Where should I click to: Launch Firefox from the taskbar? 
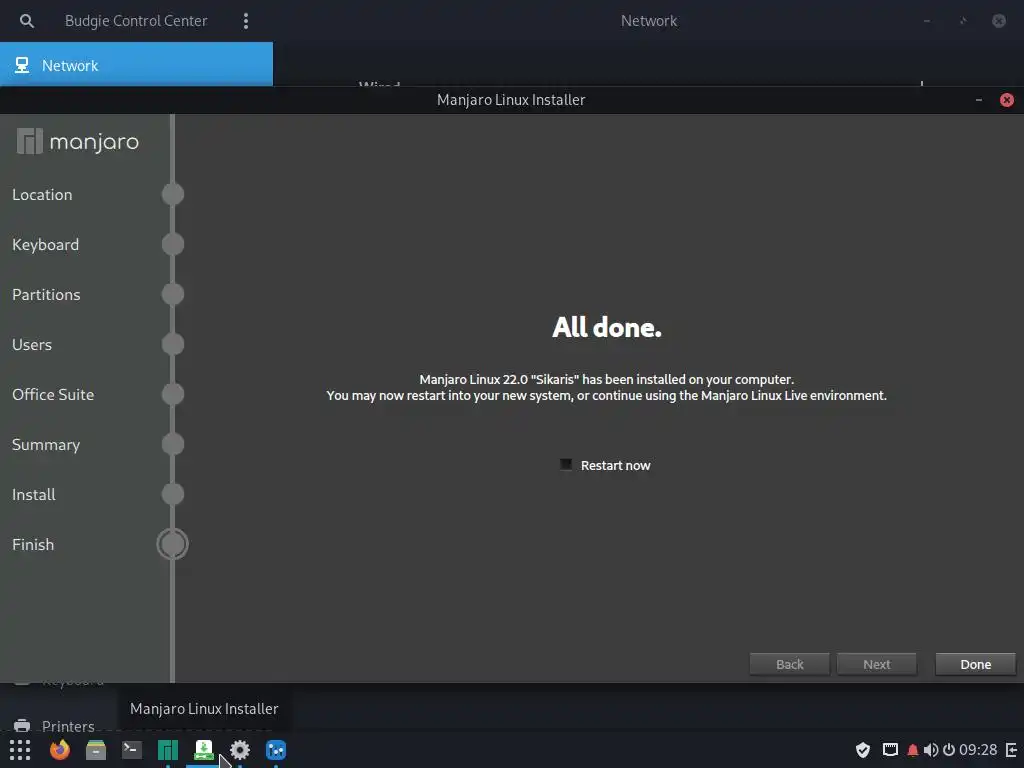(x=60, y=750)
